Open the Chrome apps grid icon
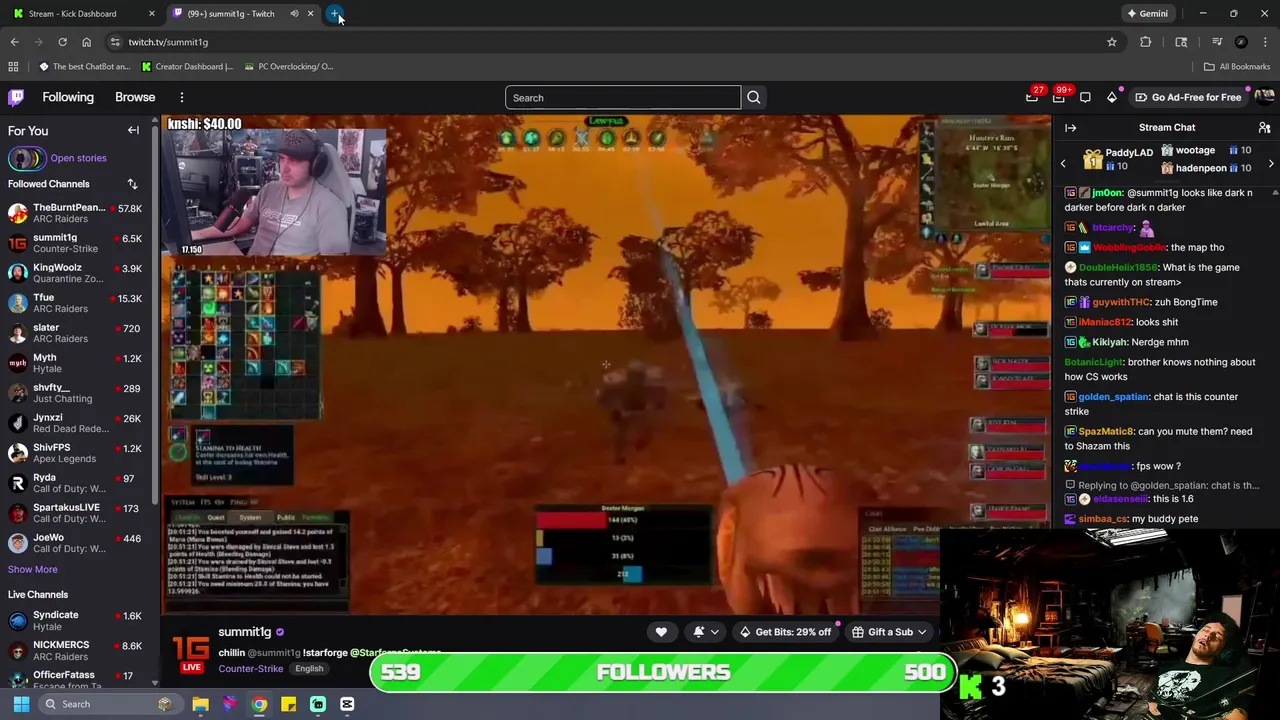The height and width of the screenshot is (720, 1280). (13, 66)
